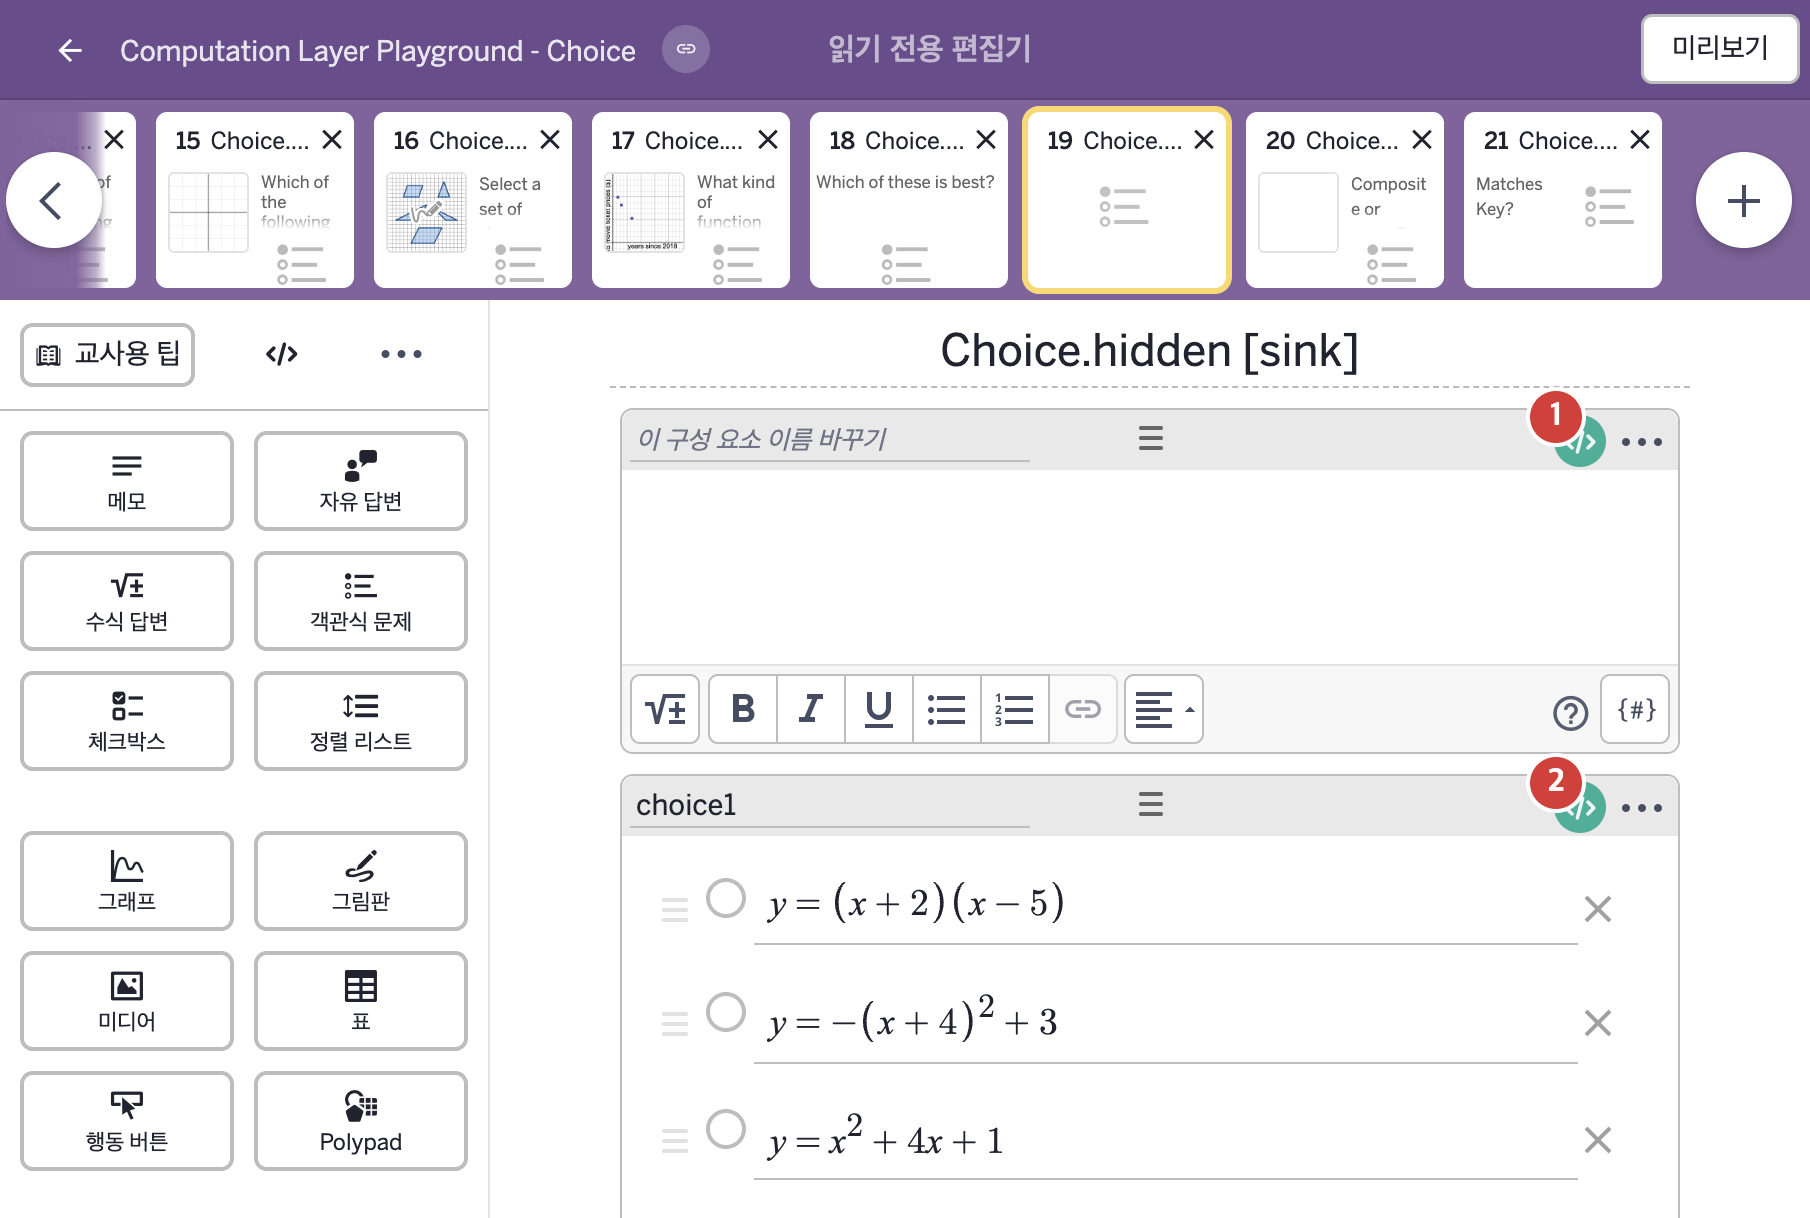Add a Polypad component
This screenshot has width=1810, height=1218.
pos(361,1121)
